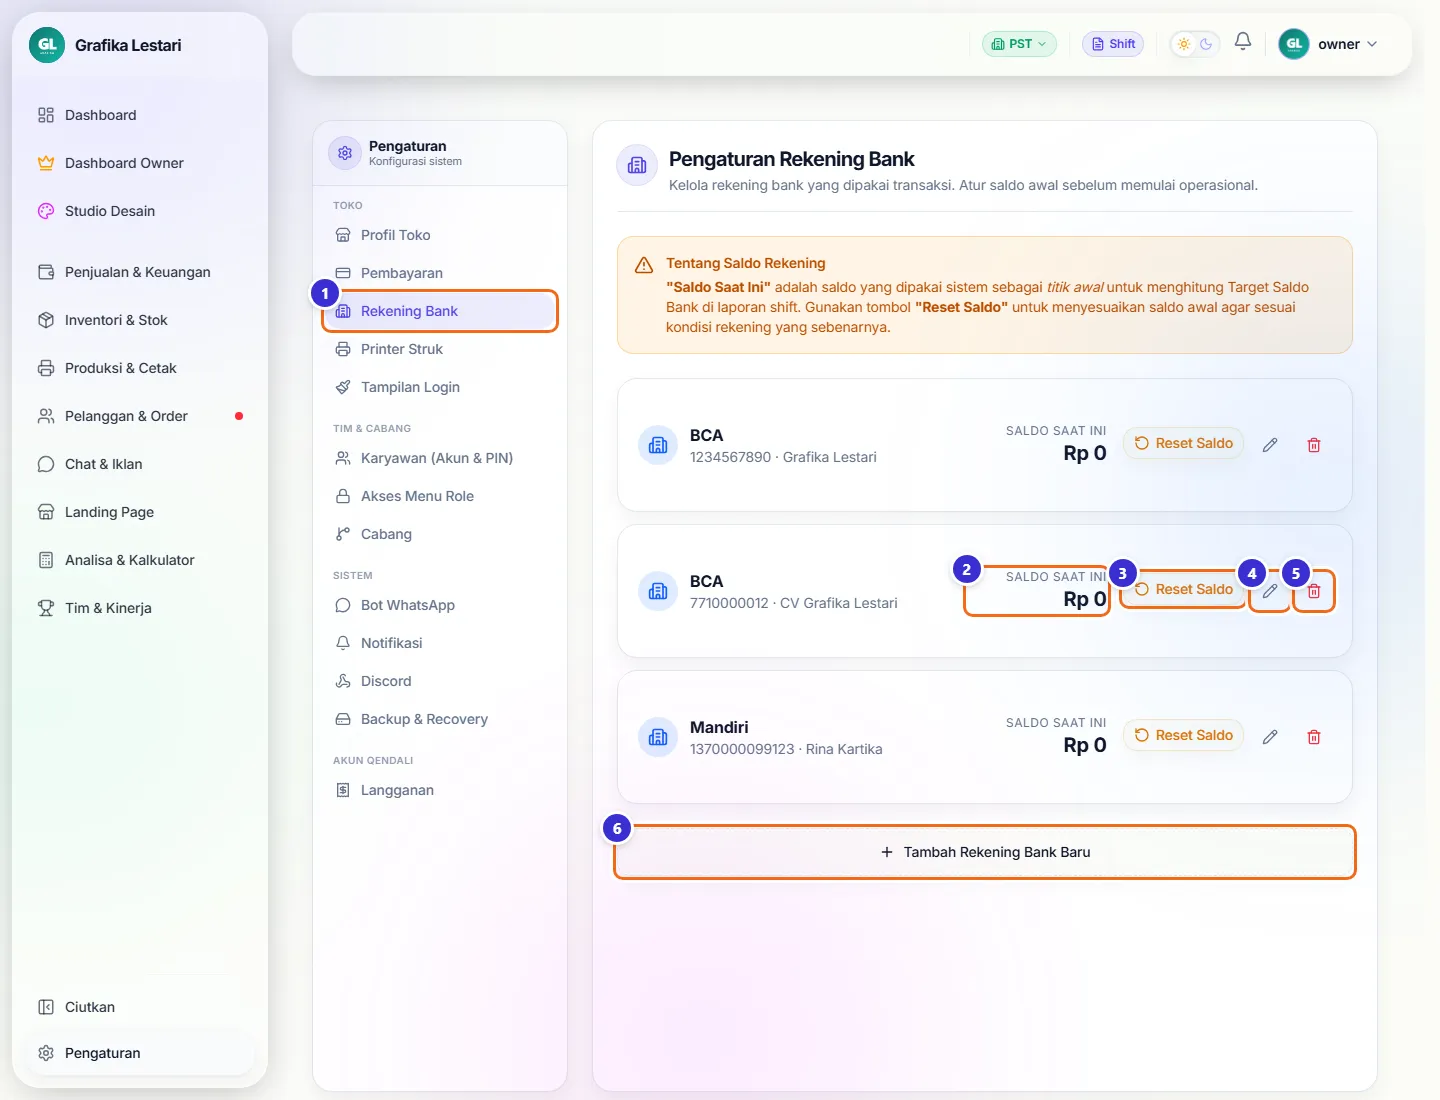The height and width of the screenshot is (1100, 1440).
Task: Open Backup & Recovery settings
Action: pyautogui.click(x=440, y=719)
